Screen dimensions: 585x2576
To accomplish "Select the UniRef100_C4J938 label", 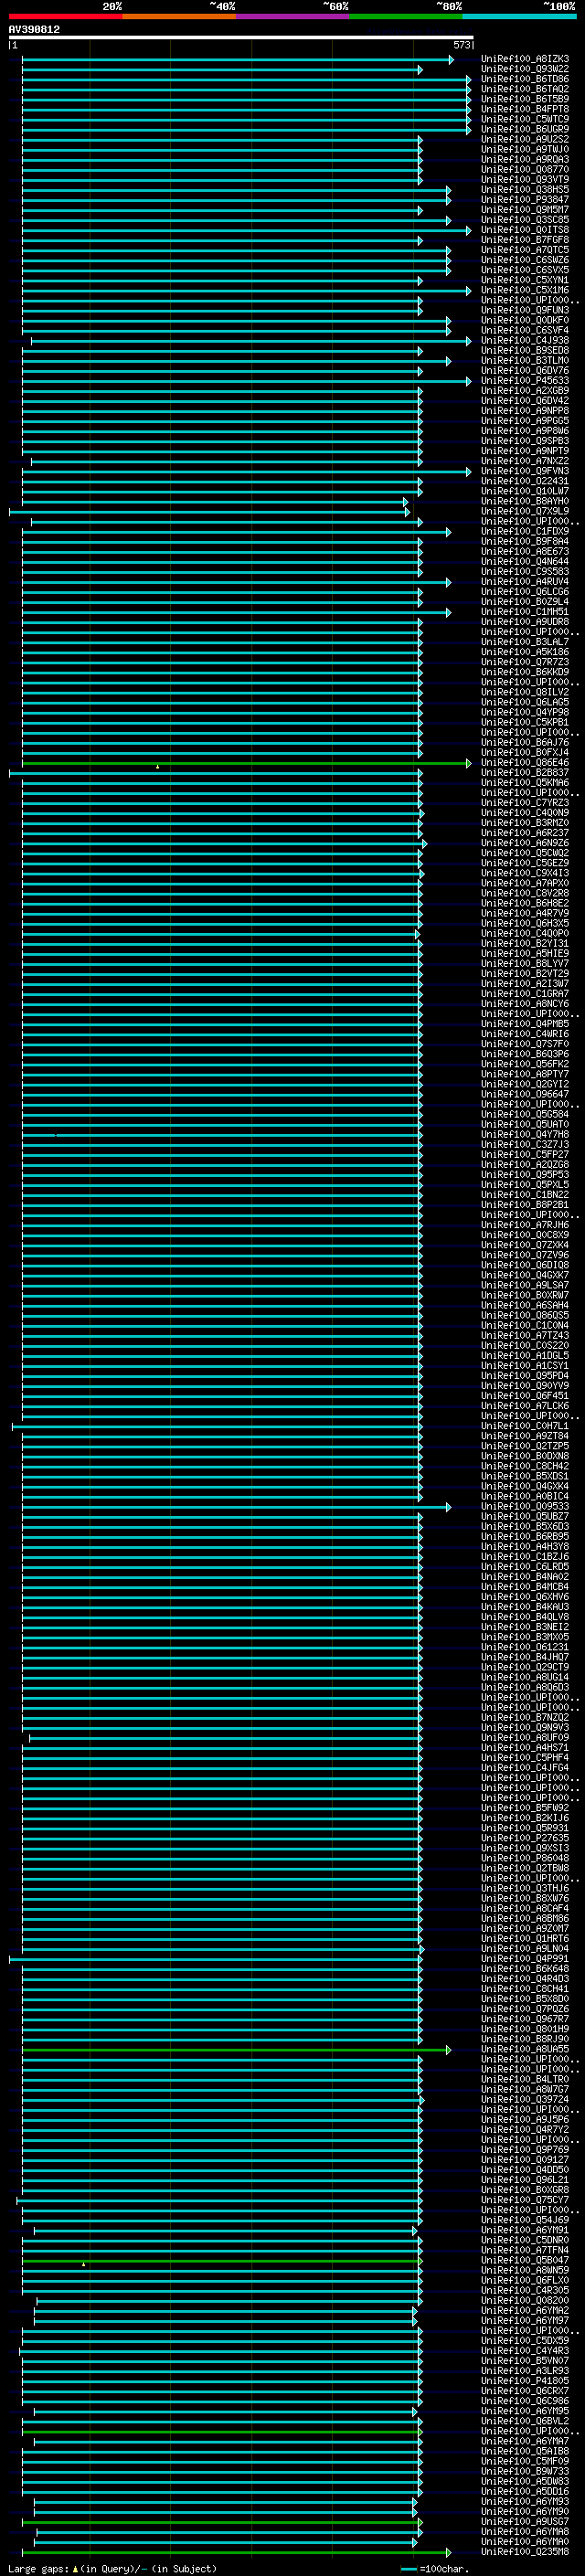I will (525, 341).
